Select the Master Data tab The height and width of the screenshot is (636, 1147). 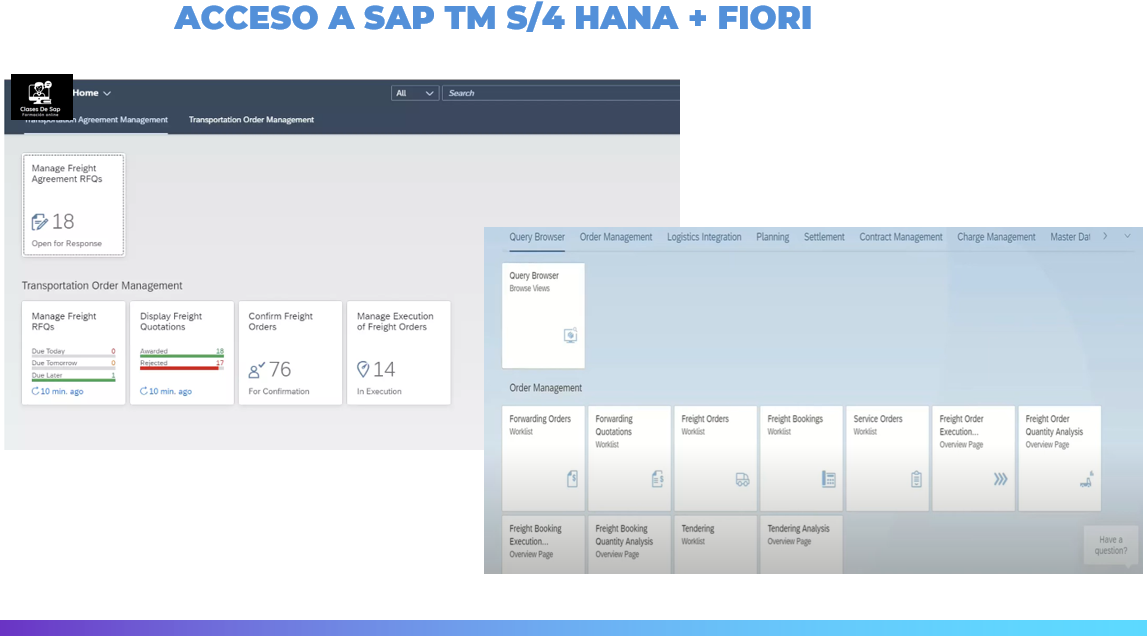click(1070, 237)
